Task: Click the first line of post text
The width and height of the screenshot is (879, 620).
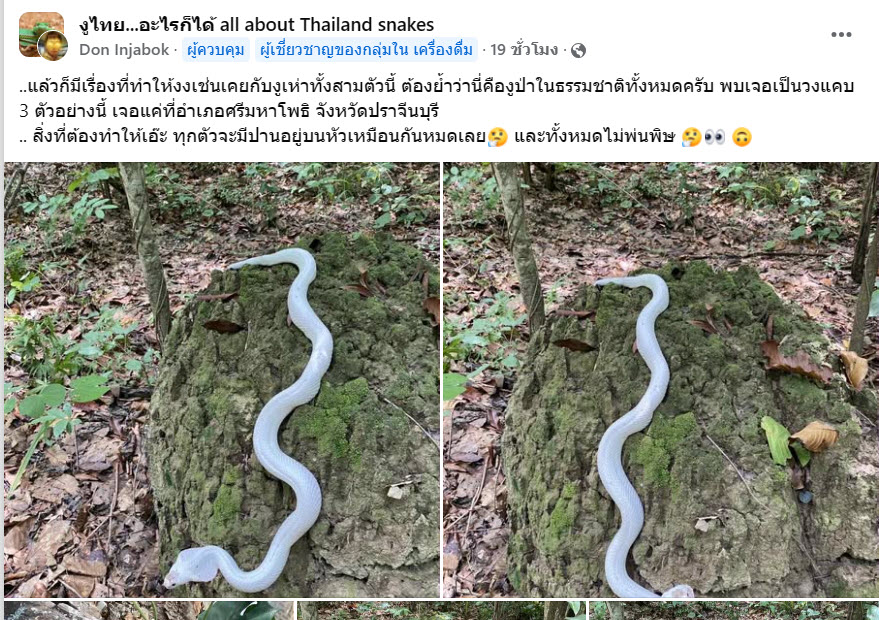Action: (437, 86)
